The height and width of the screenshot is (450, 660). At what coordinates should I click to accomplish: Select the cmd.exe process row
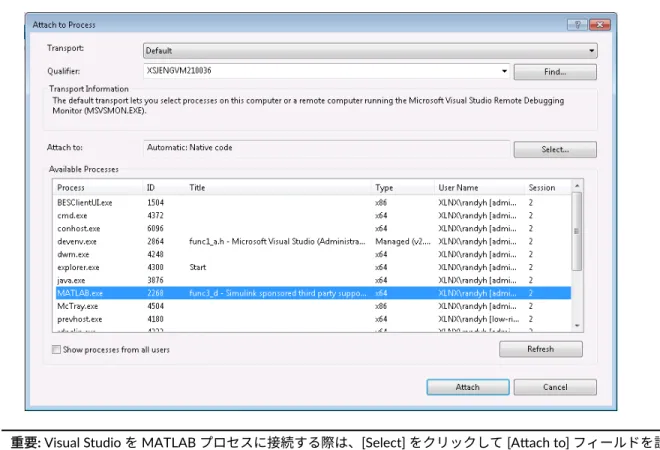(313, 216)
